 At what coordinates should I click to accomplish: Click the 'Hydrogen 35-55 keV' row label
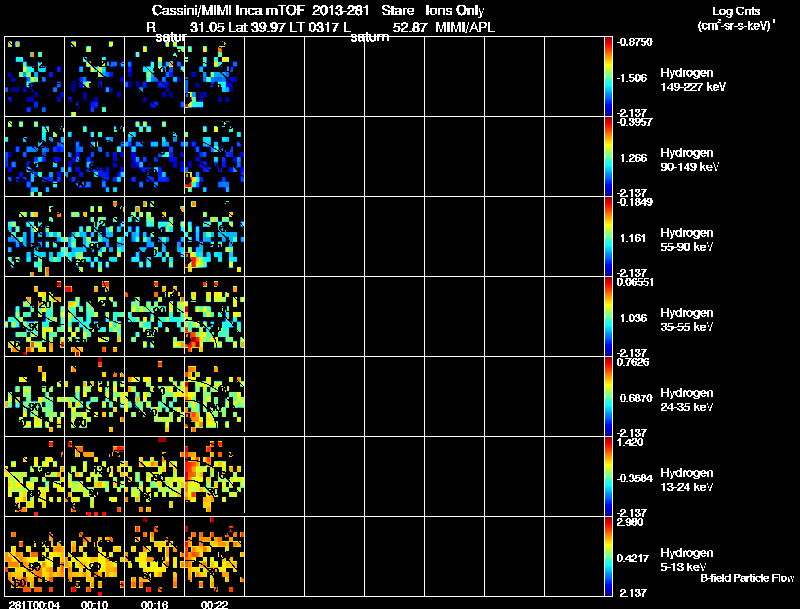687,320
